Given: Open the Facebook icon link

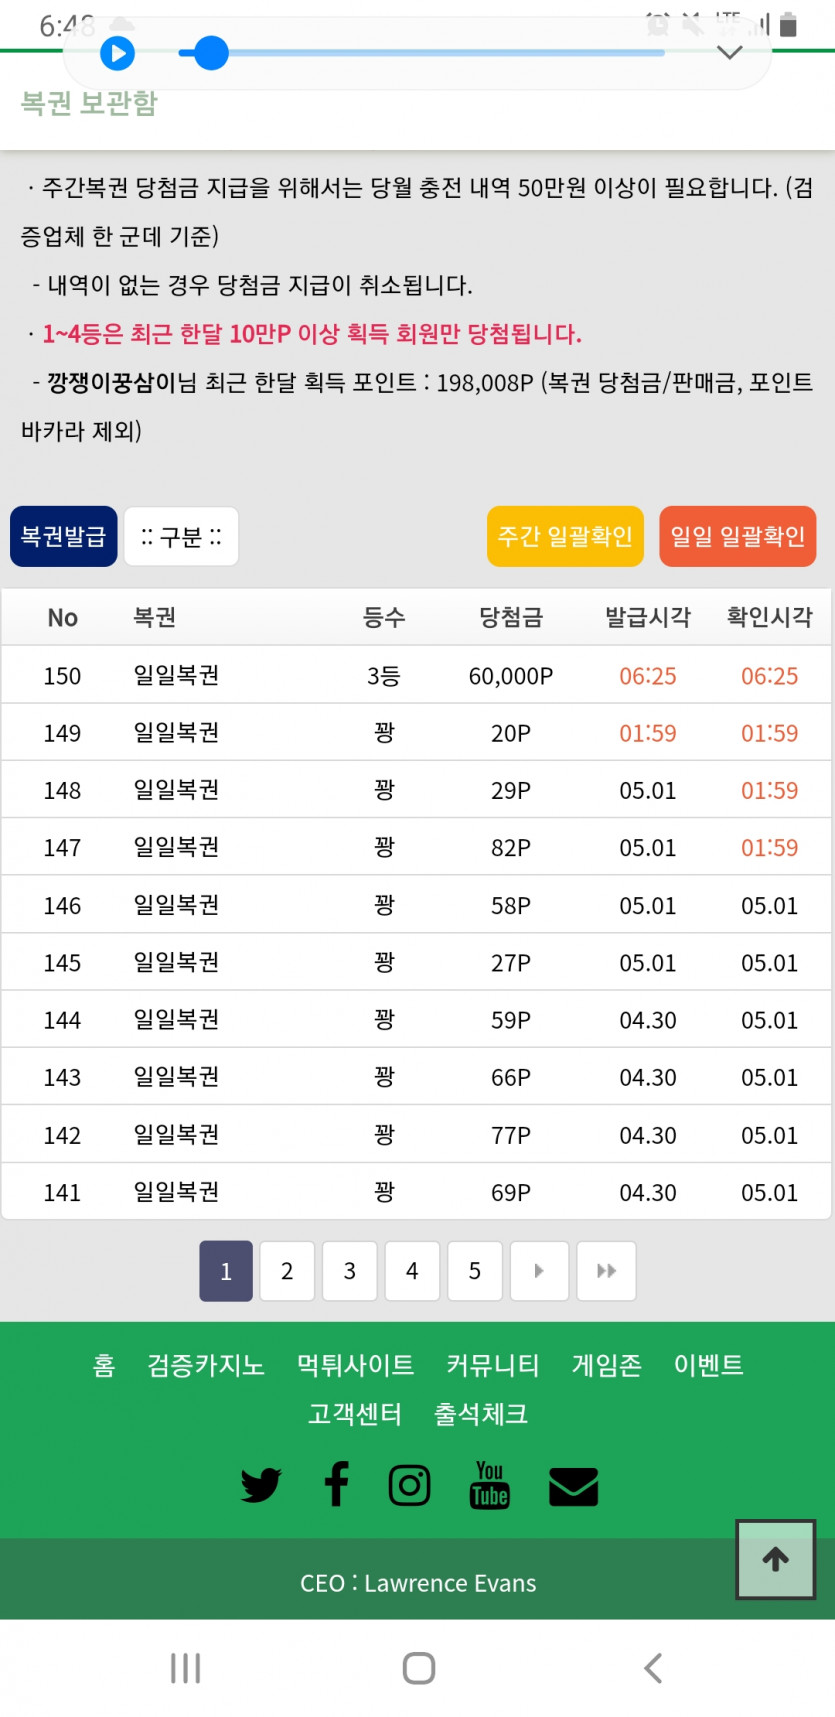Looking at the screenshot, I should click(x=337, y=1484).
